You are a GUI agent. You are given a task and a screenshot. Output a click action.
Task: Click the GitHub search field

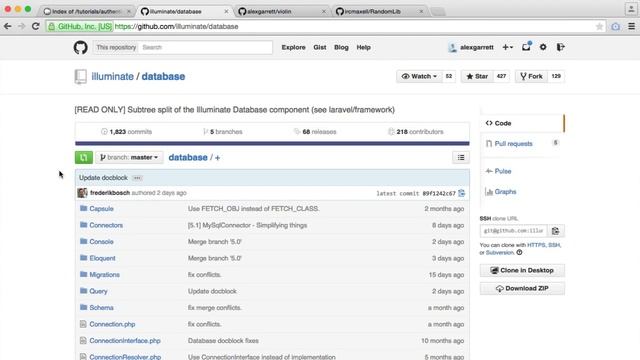coord(205,47)
